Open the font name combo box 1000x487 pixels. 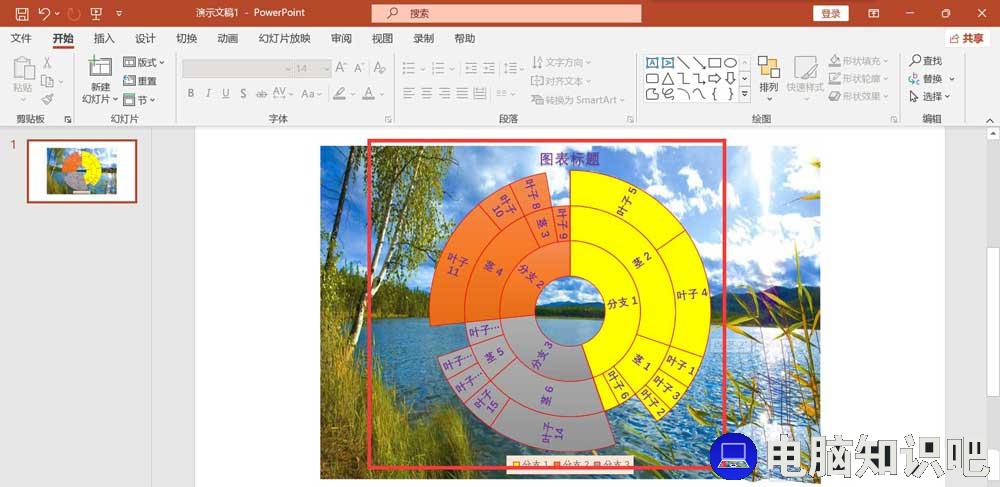click(237, 68)
